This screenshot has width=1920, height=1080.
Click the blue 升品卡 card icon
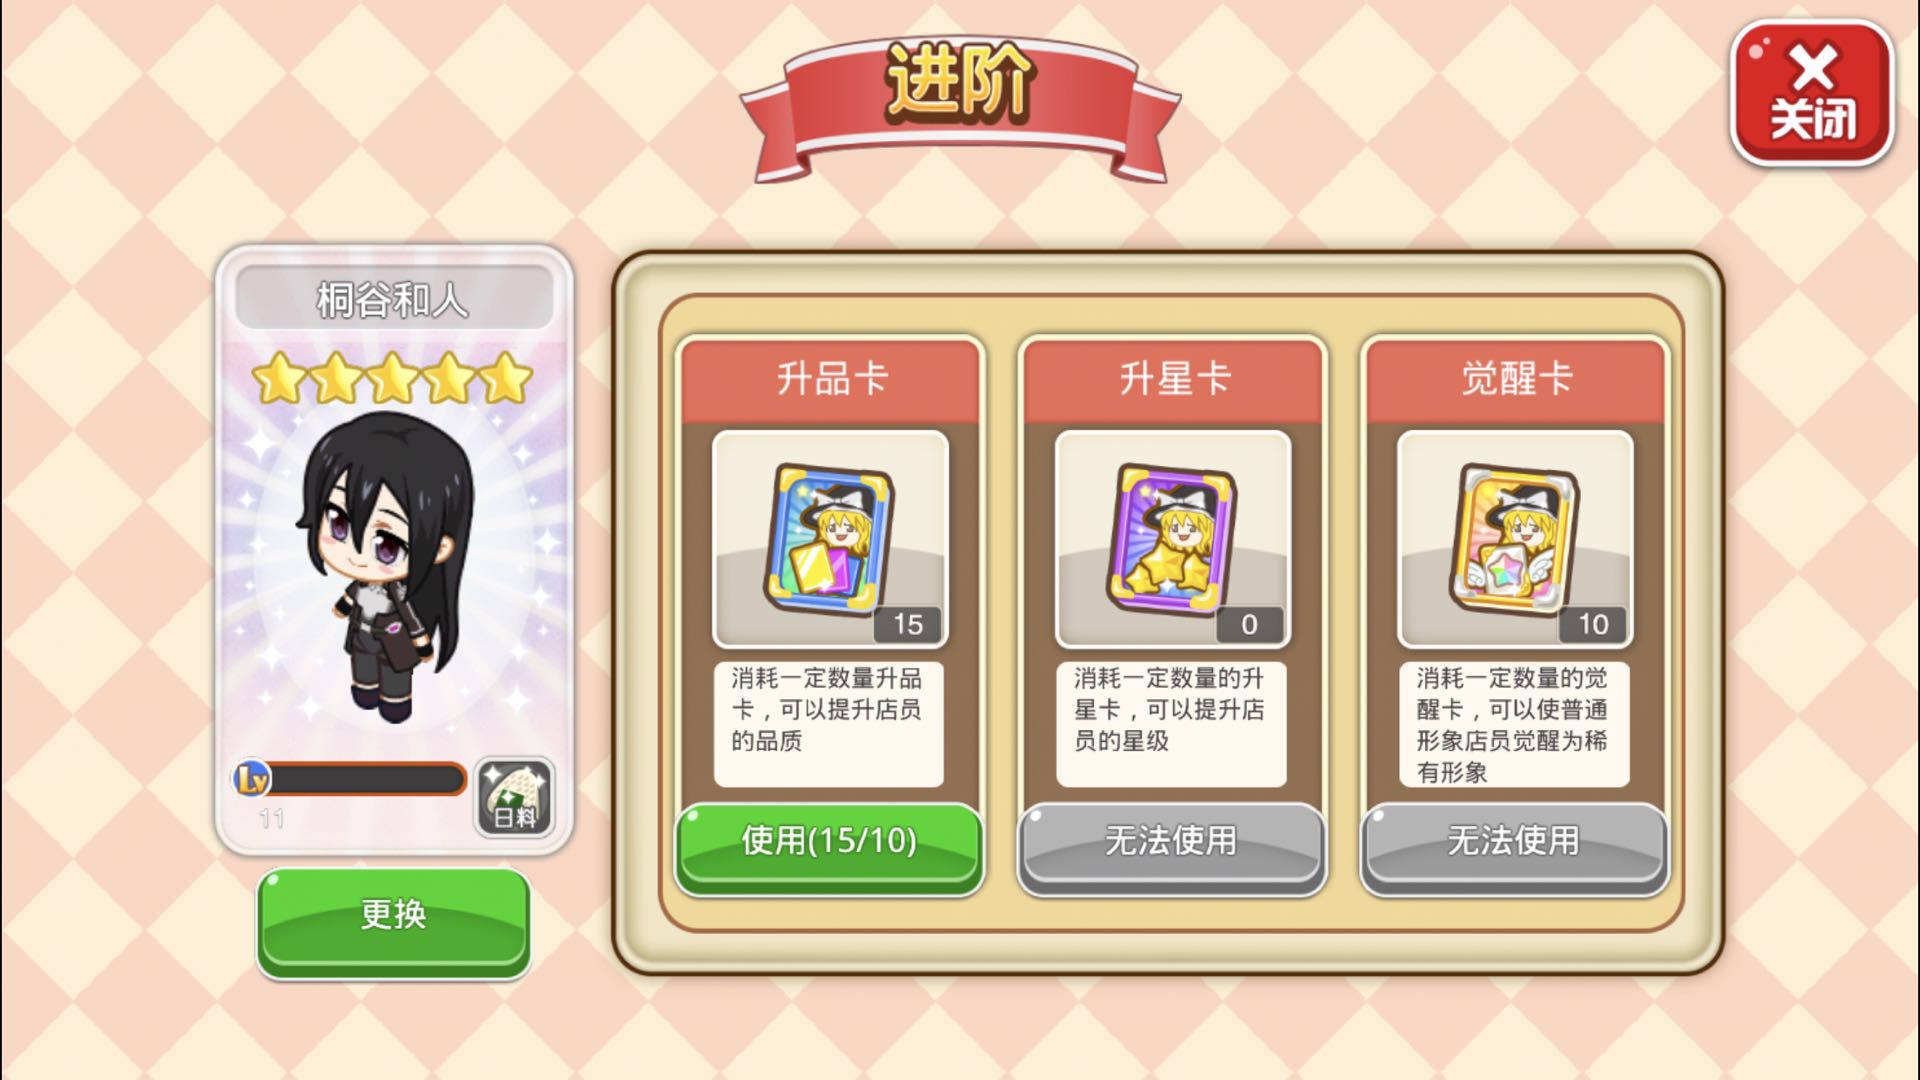[829, 538]
